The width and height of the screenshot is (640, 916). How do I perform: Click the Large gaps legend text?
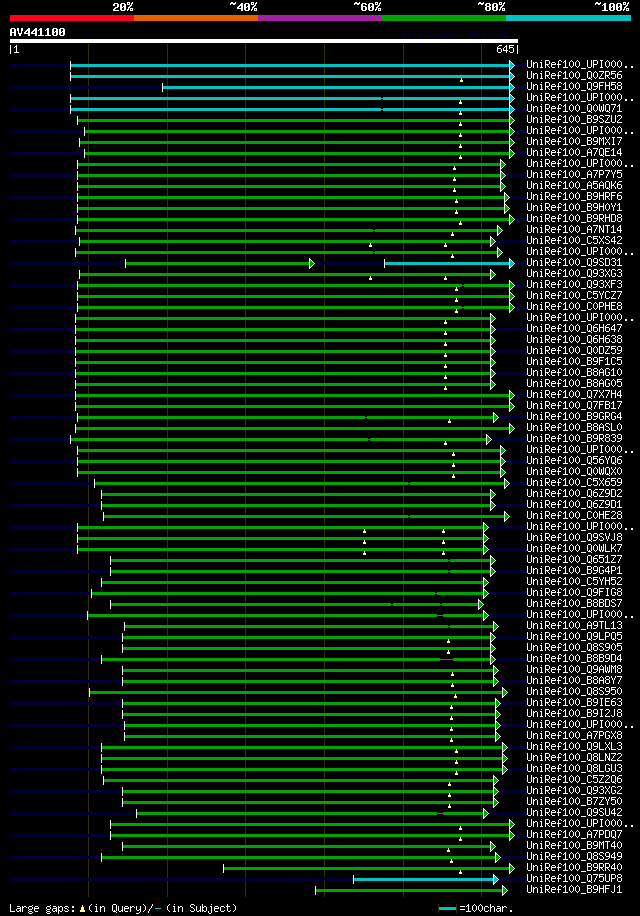coord(124,908)
